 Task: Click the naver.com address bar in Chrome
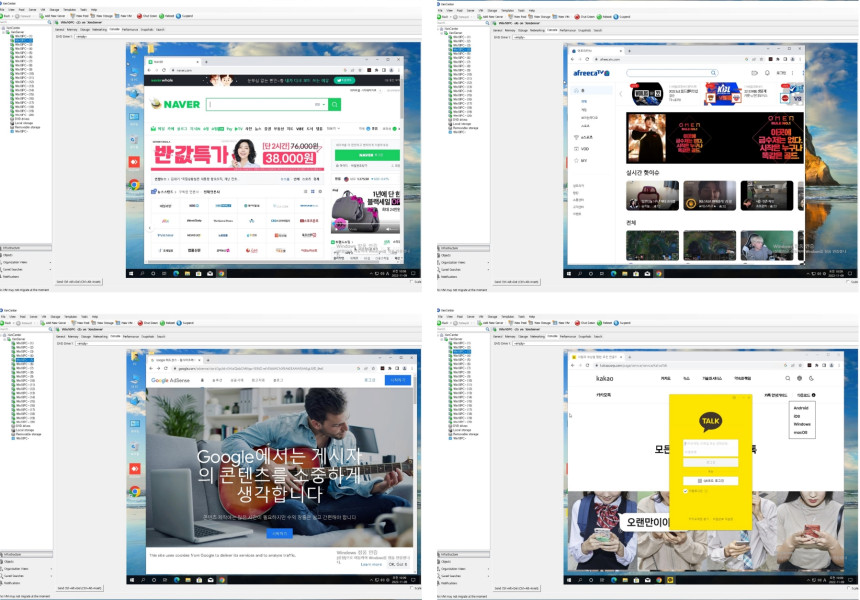tap(255, 70)
